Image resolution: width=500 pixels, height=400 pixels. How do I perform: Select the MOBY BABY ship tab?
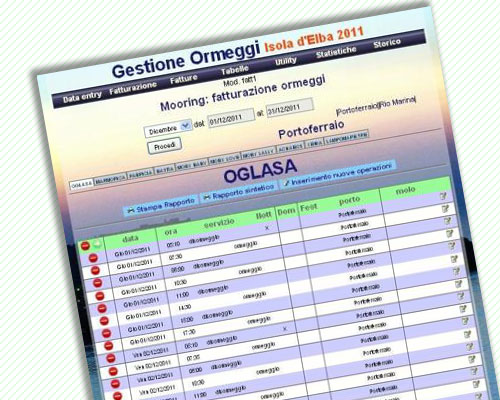(192, 165)
